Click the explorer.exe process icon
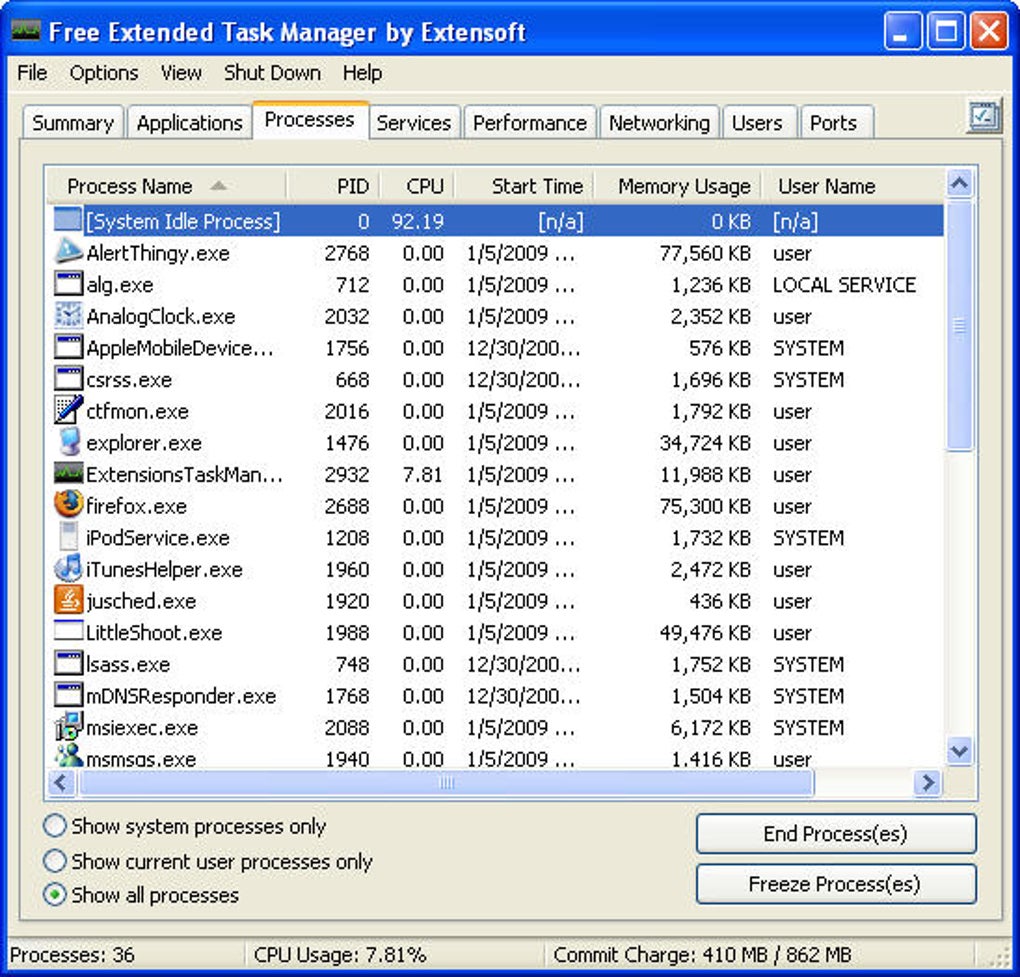Image resolution: width=1020 pixels, height=977 pixels. tap(68, 442)
